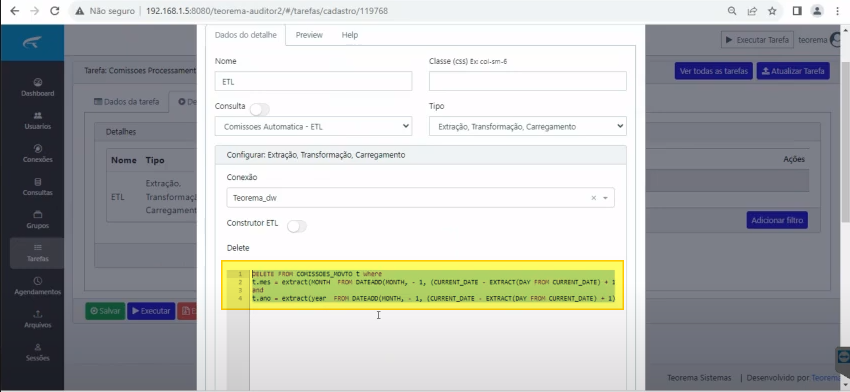Click blue Executar button
Viewport: 850px width, 392px height.
tap(151, 311)
